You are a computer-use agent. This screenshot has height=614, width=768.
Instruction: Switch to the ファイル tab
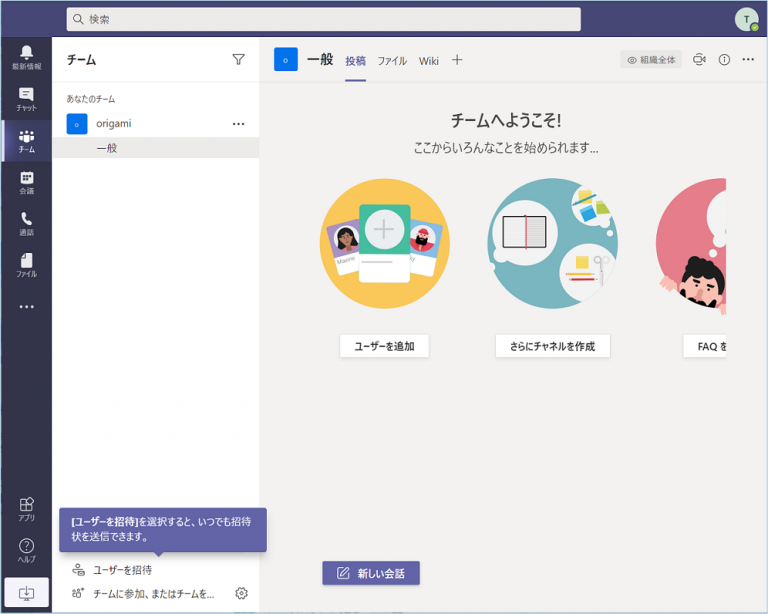pos(391,61)
